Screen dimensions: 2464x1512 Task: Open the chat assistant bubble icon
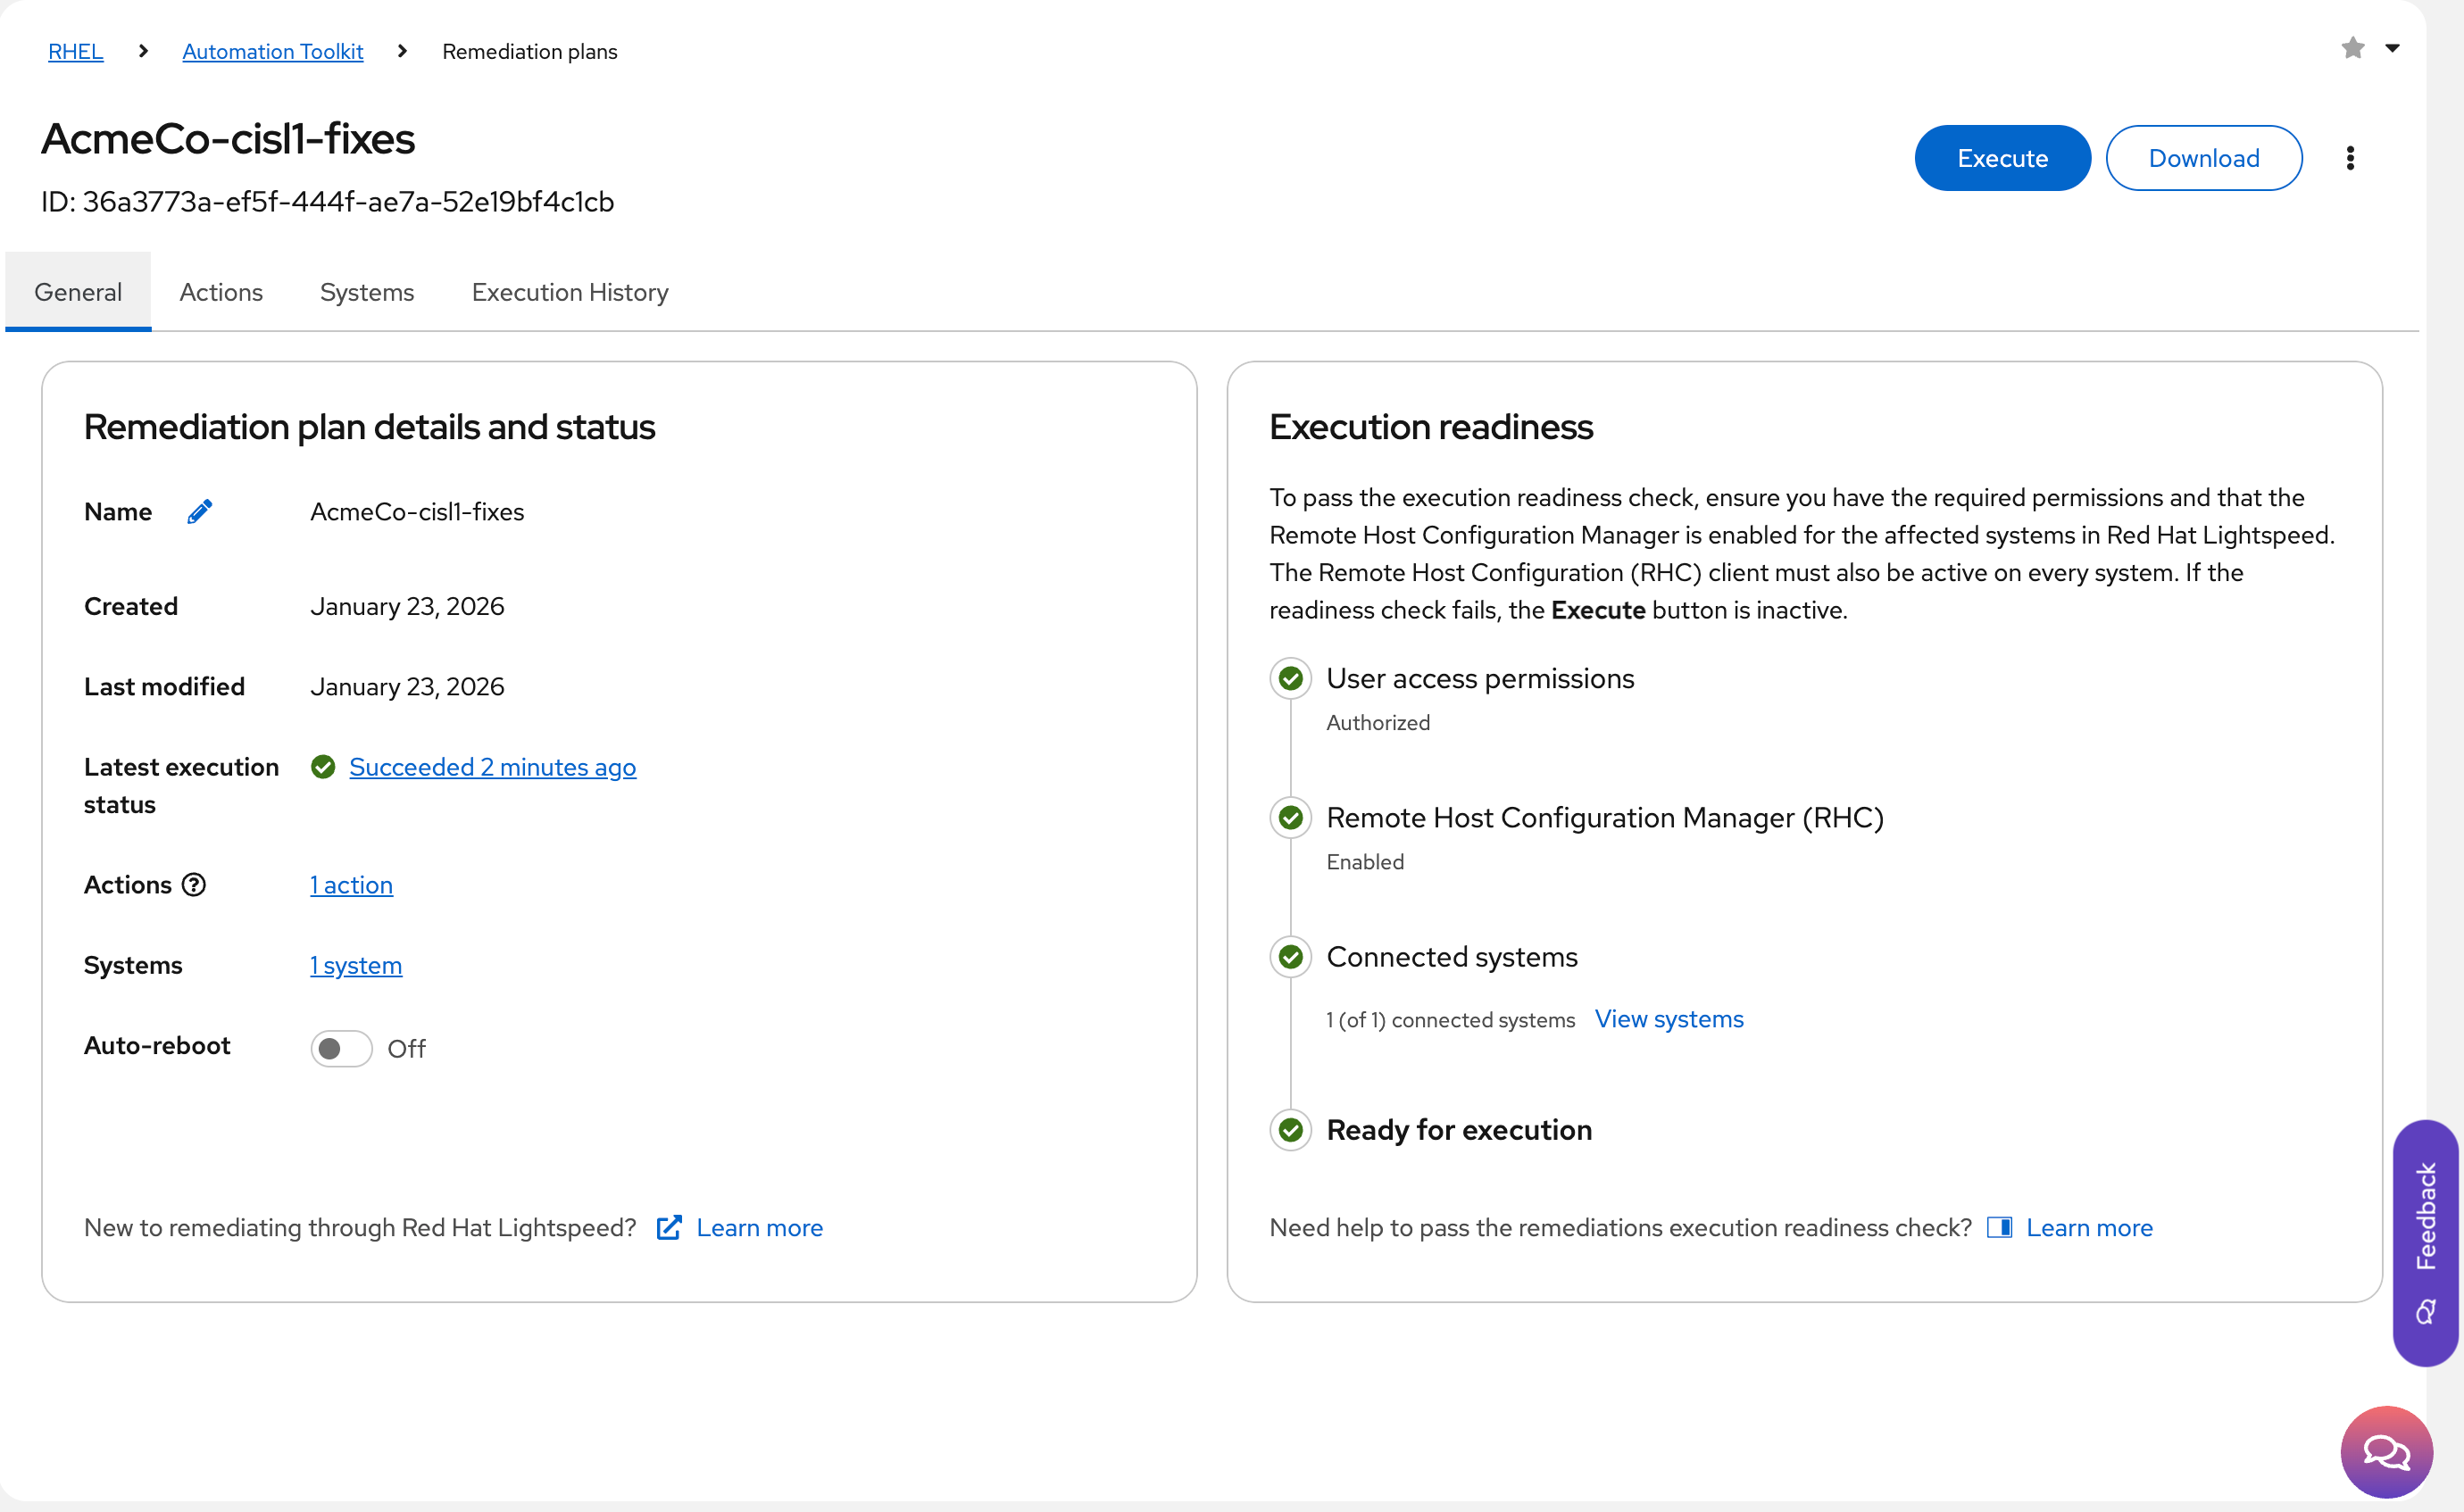pyautogui.click(x=2386, y=1452)
